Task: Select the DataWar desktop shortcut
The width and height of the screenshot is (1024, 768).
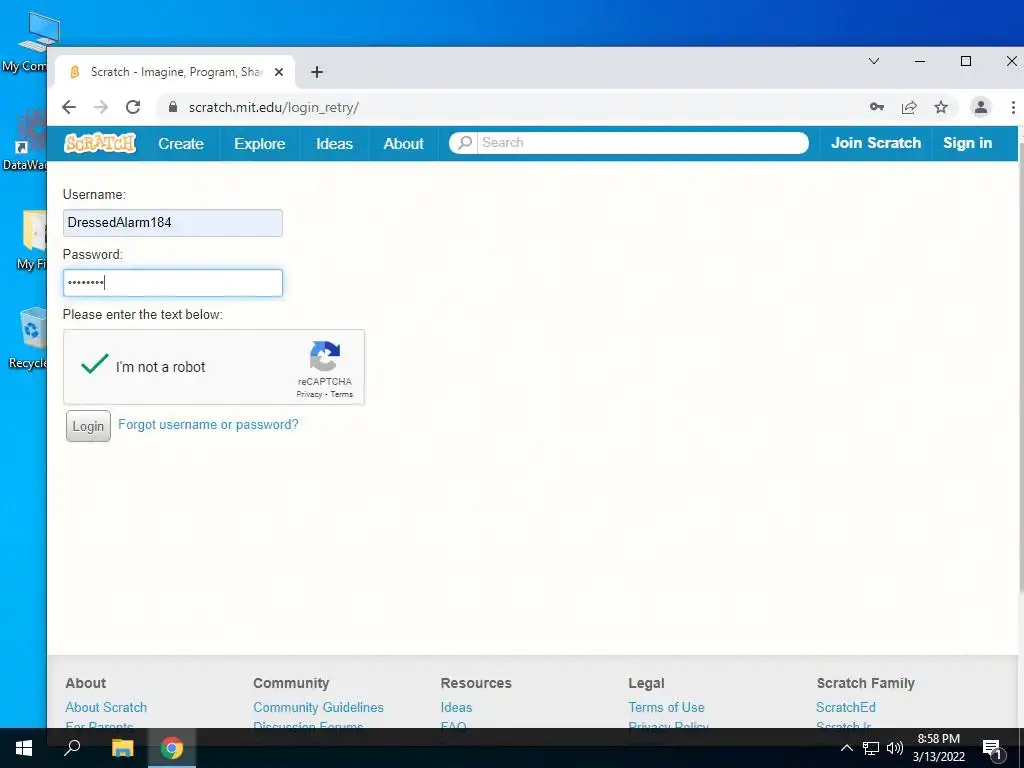Action: point(25,139)
